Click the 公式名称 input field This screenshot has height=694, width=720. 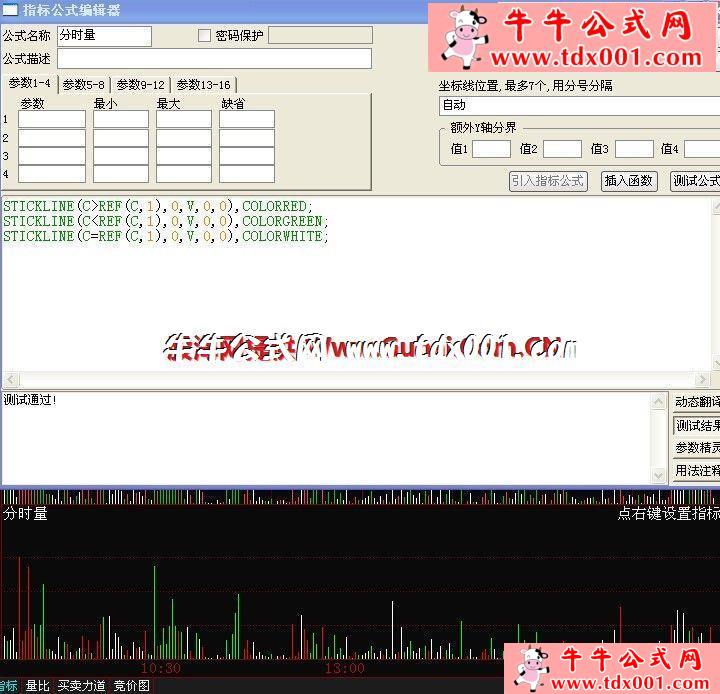104,35
